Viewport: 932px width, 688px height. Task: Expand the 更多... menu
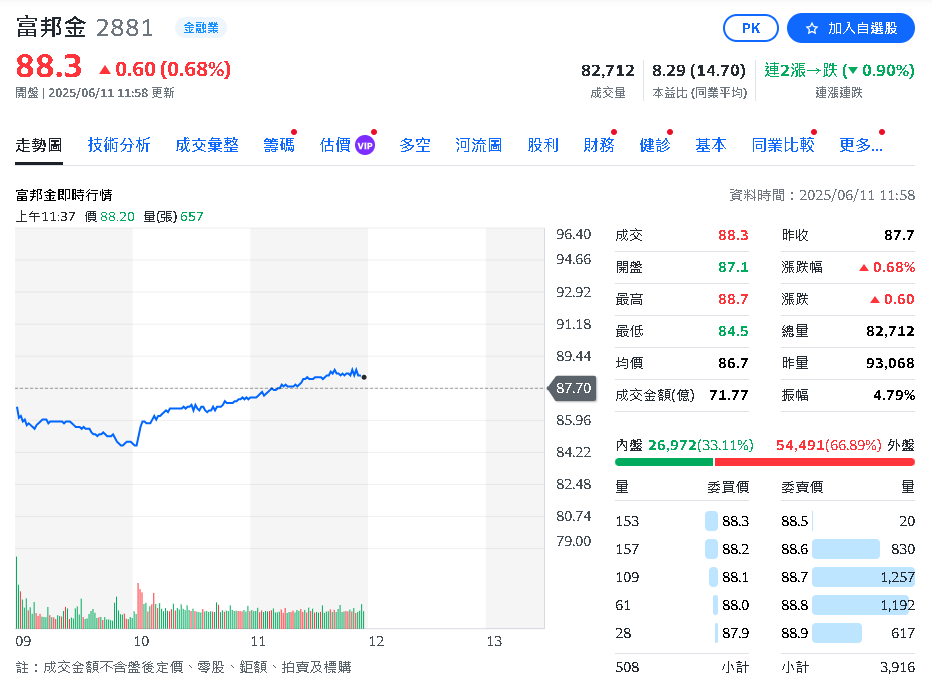pyautogui.click(x=861, y=145)
